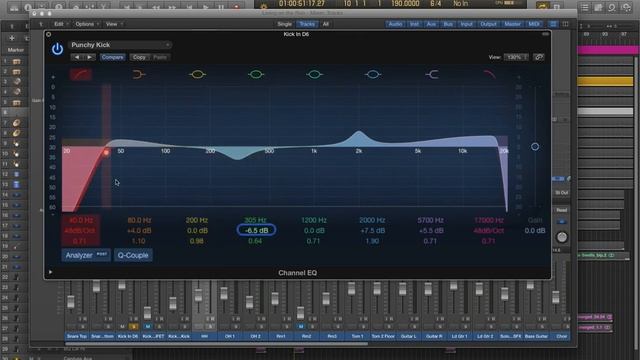This screenshot has height=360, width=640.
Task: Switch mixer to Single mode
Action: coord(284,24)
